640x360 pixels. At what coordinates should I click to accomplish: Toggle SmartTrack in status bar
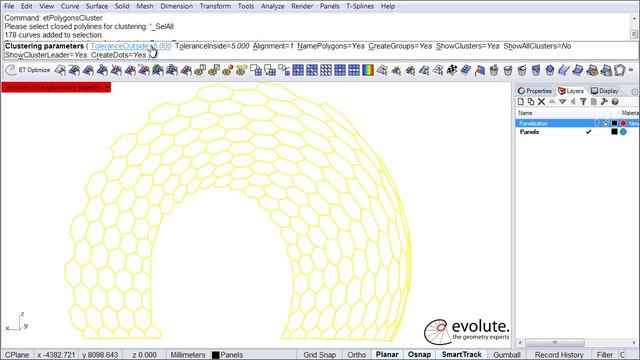coord(462,355)
